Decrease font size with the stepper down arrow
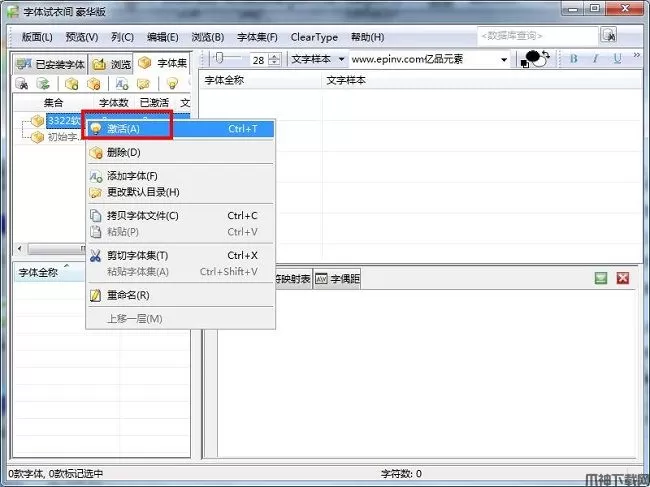The height and width of the screenshot is (487, 650). [x=274, y=63]
